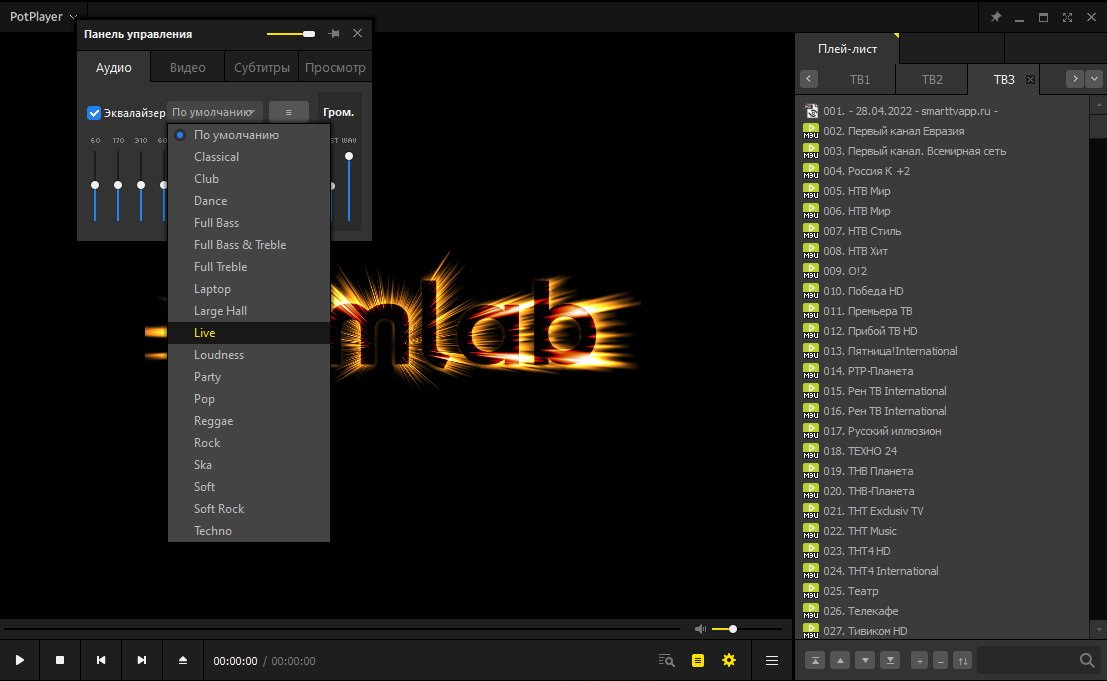Viewport: 1107px width, 681px height.
Task: Move playlist item to the top
Action: click(815, 660)
